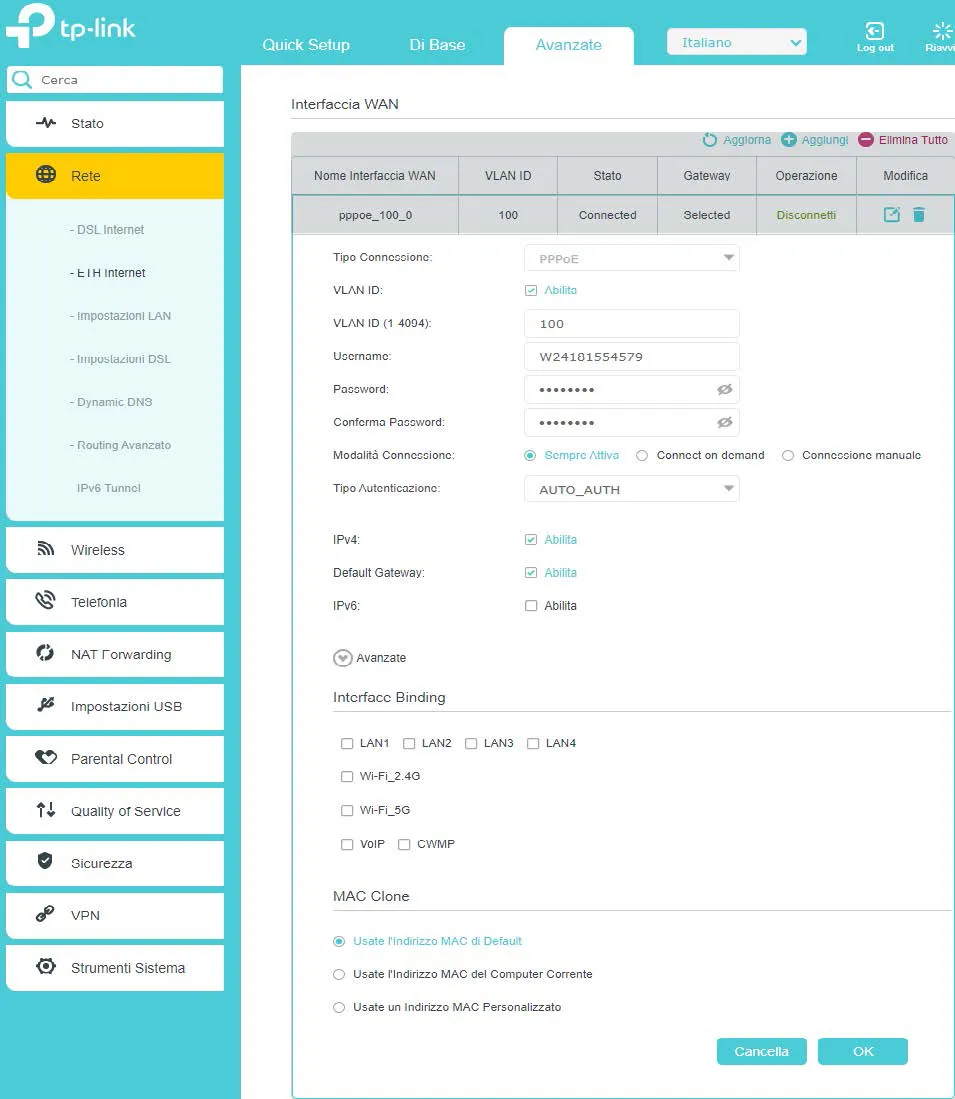Click the search magnifier icon
The width and height of the screenshot is (955, 1099).
point(22,79)
